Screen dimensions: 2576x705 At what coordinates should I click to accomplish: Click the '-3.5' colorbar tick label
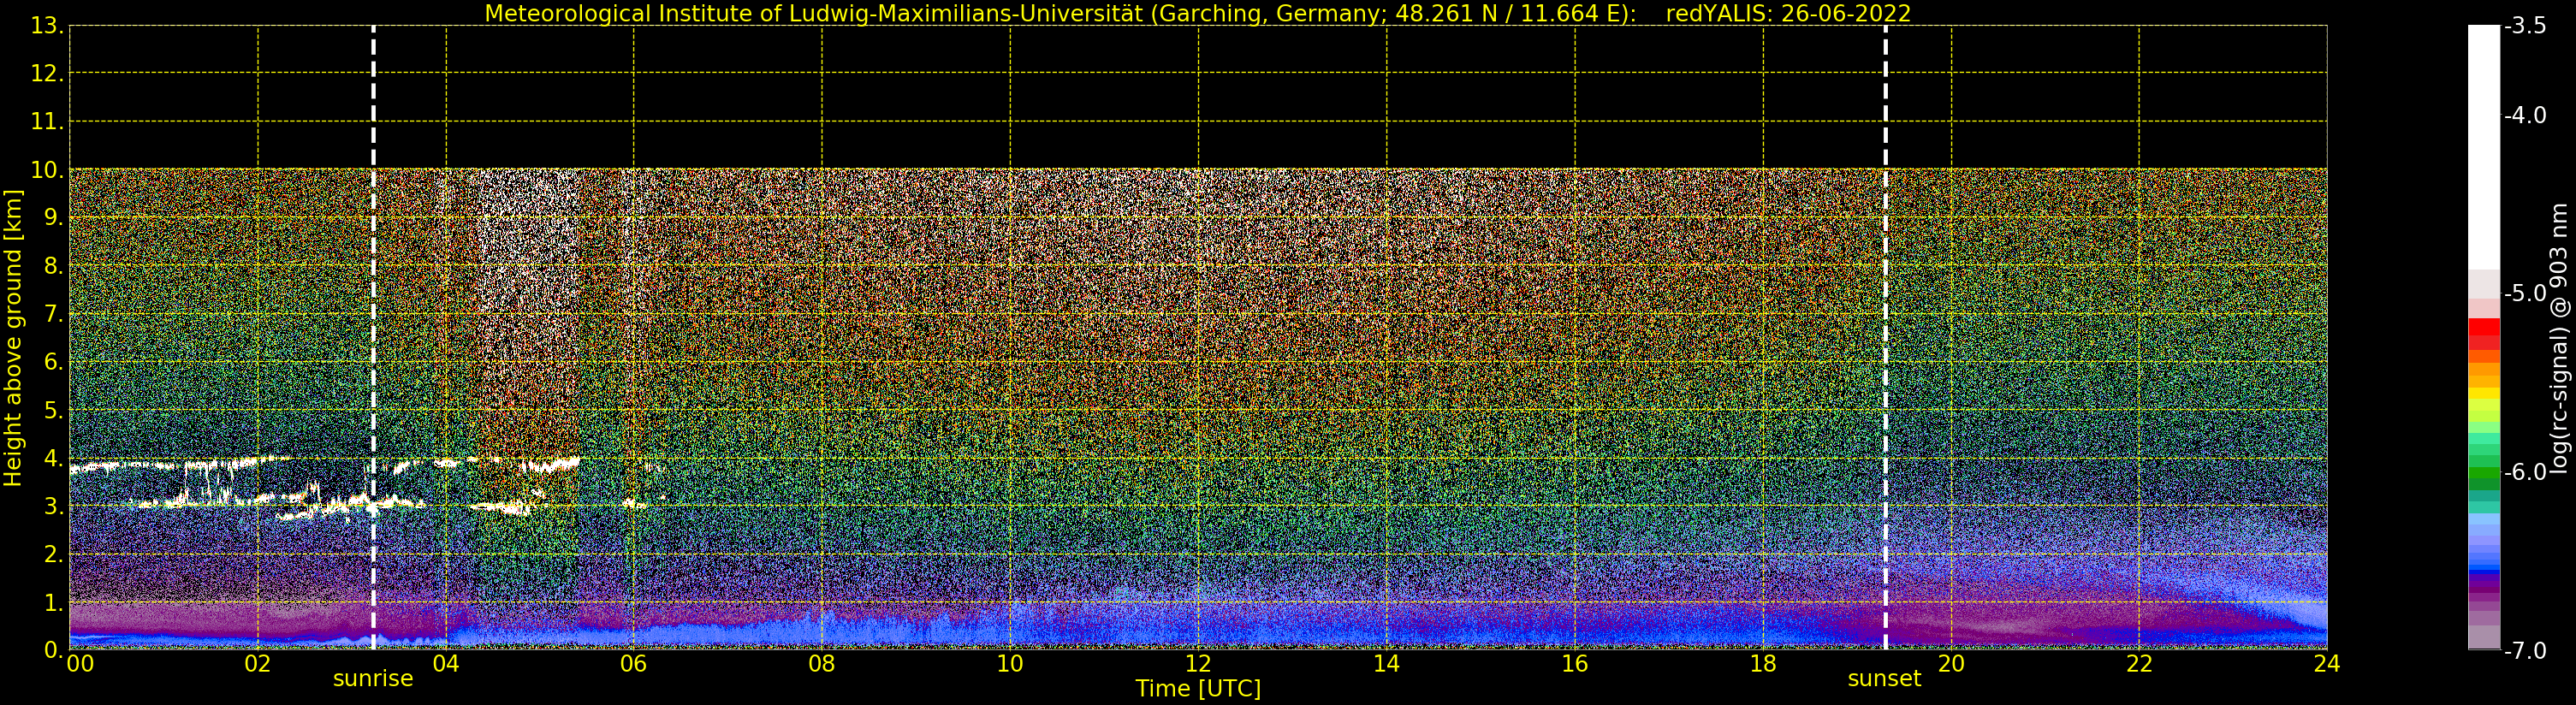tap(2525, 26)
